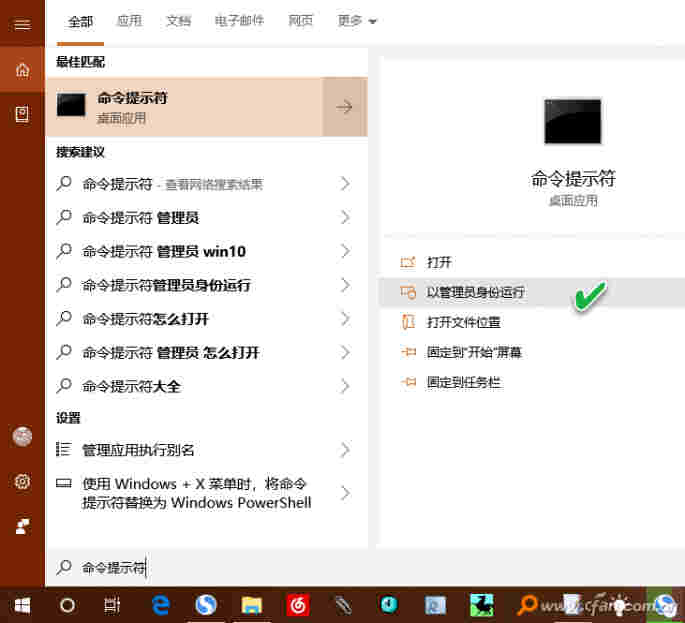The height and width of the screenshot is (623, 685).
Task: Click the folder icon for 打开文件位置
Action: click(x=408, y=322)
